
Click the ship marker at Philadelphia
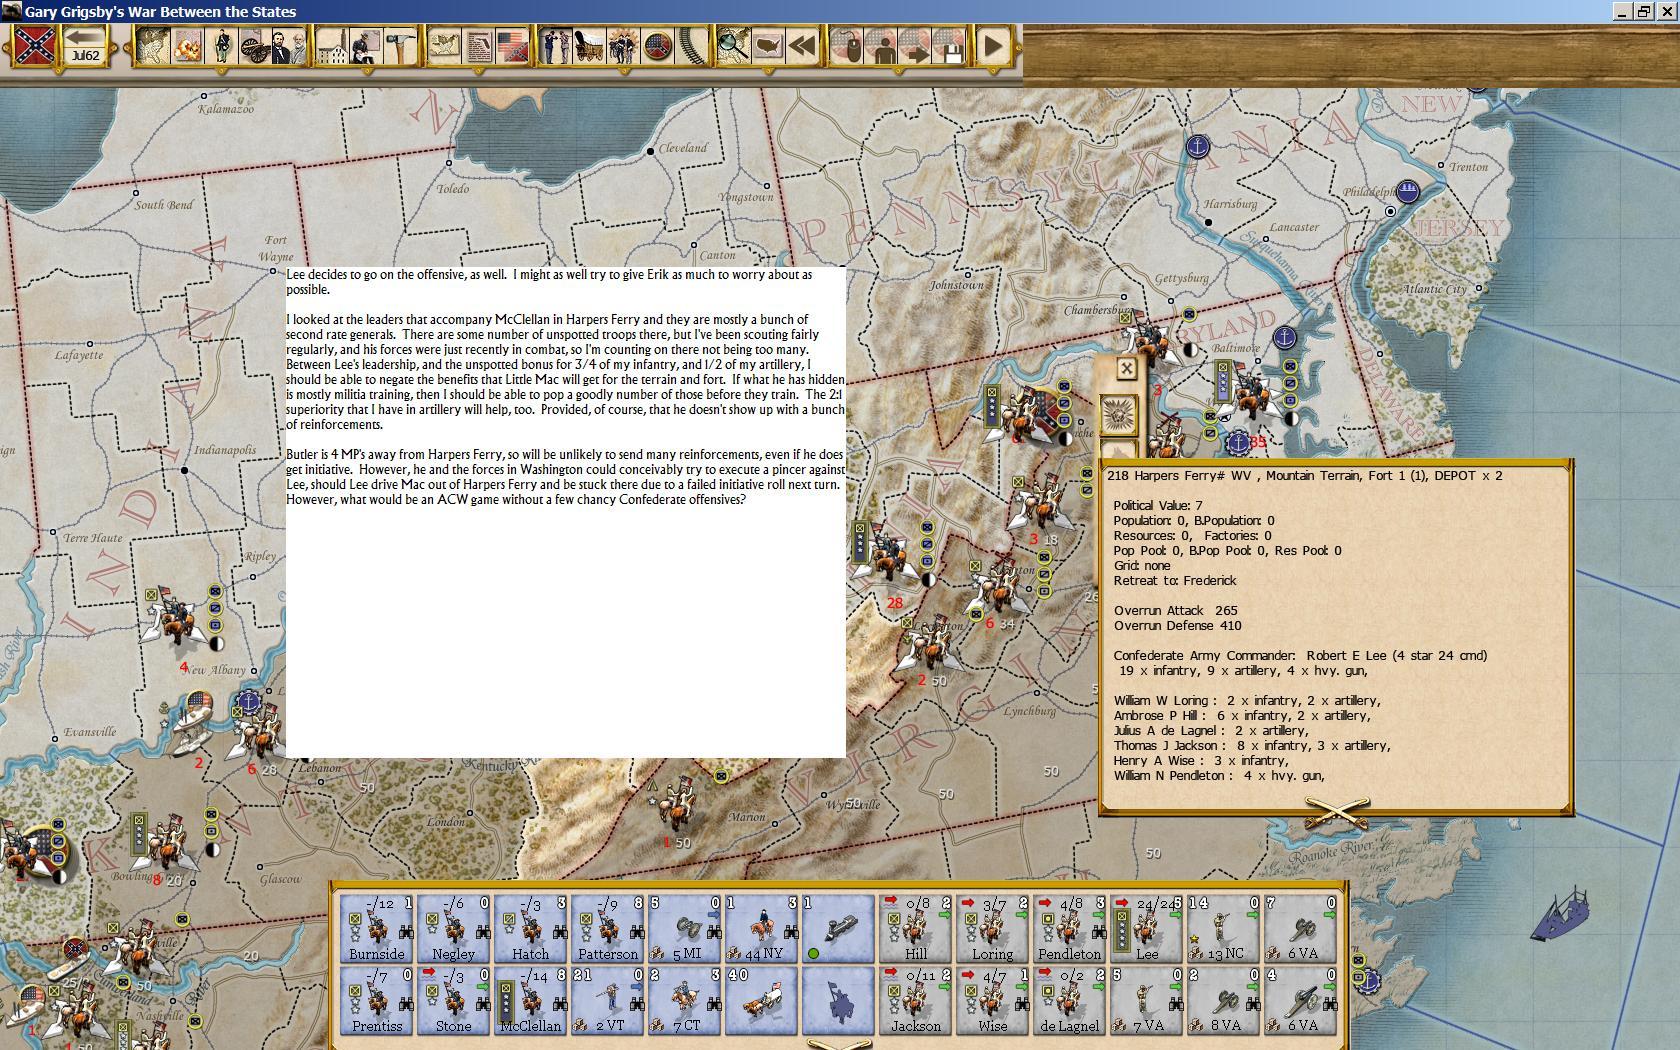tap(1407, 191)
